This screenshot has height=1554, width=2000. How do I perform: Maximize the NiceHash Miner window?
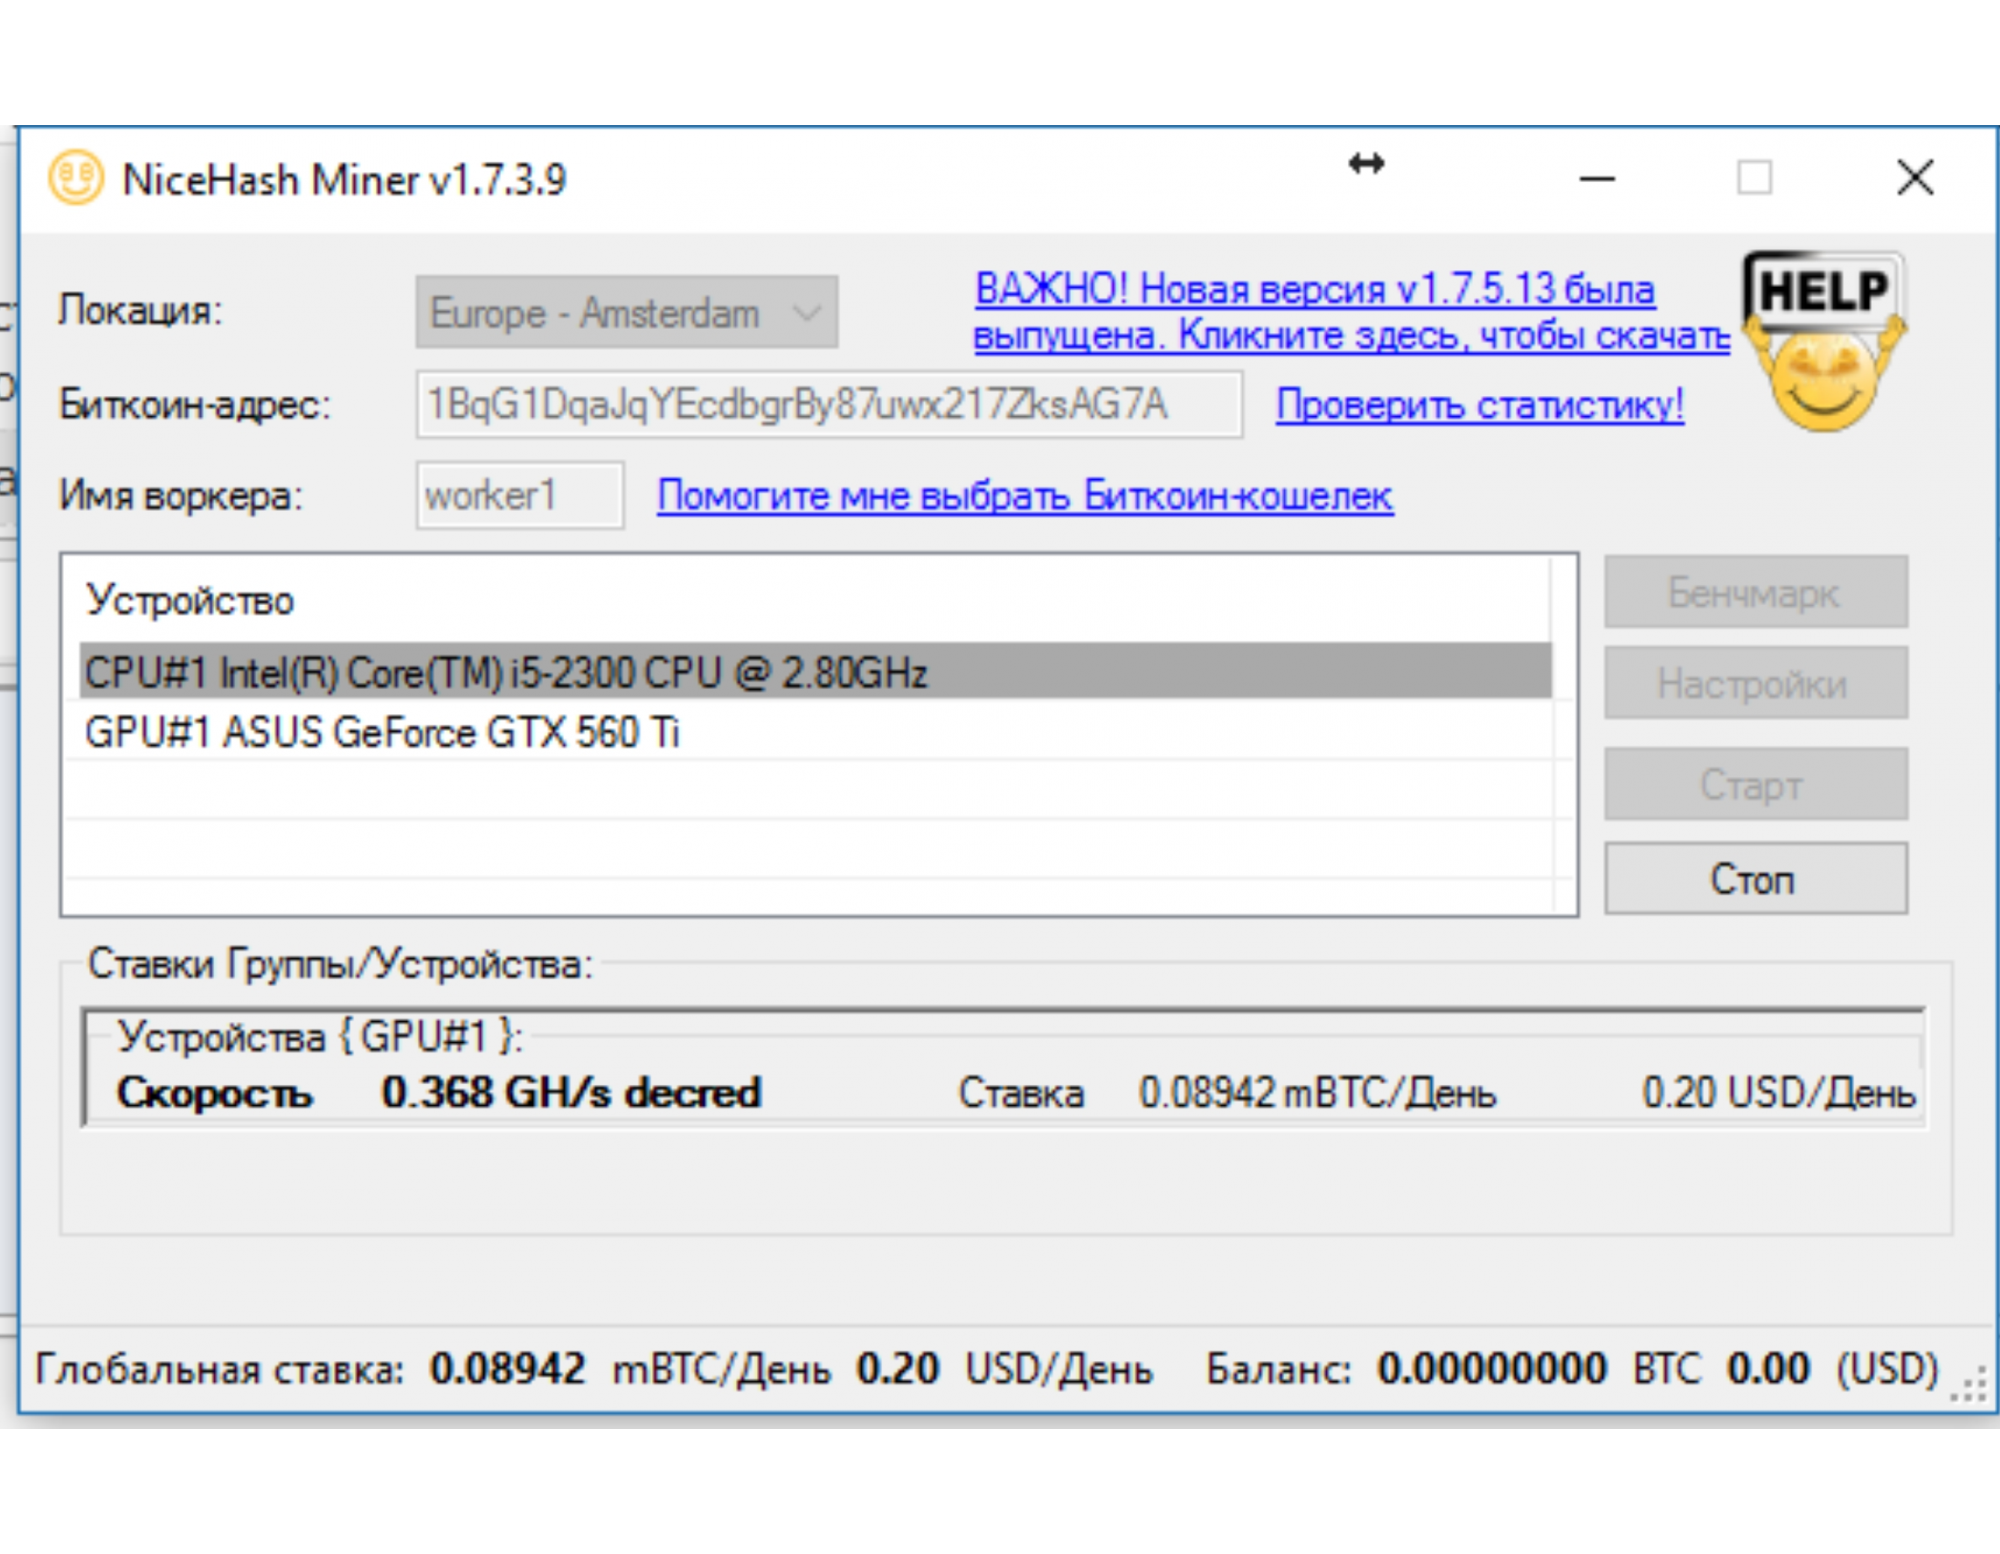1755,179
